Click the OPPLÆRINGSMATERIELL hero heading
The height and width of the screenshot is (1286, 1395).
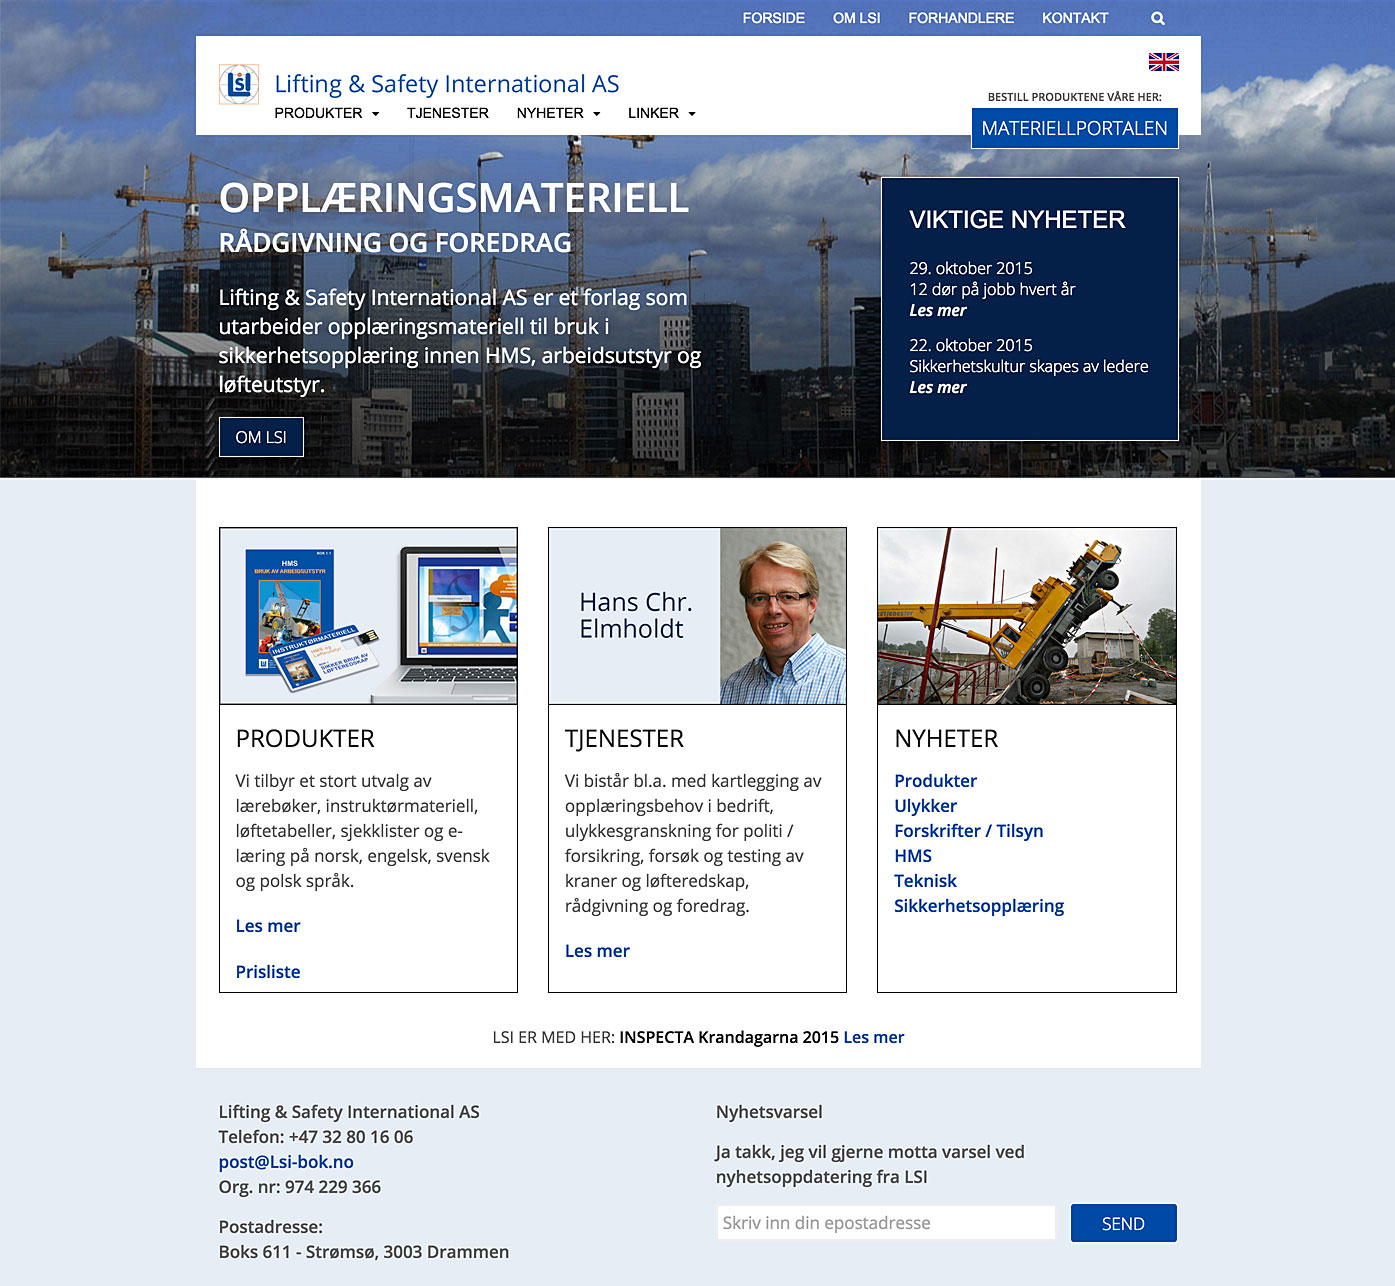click(454, 198)
